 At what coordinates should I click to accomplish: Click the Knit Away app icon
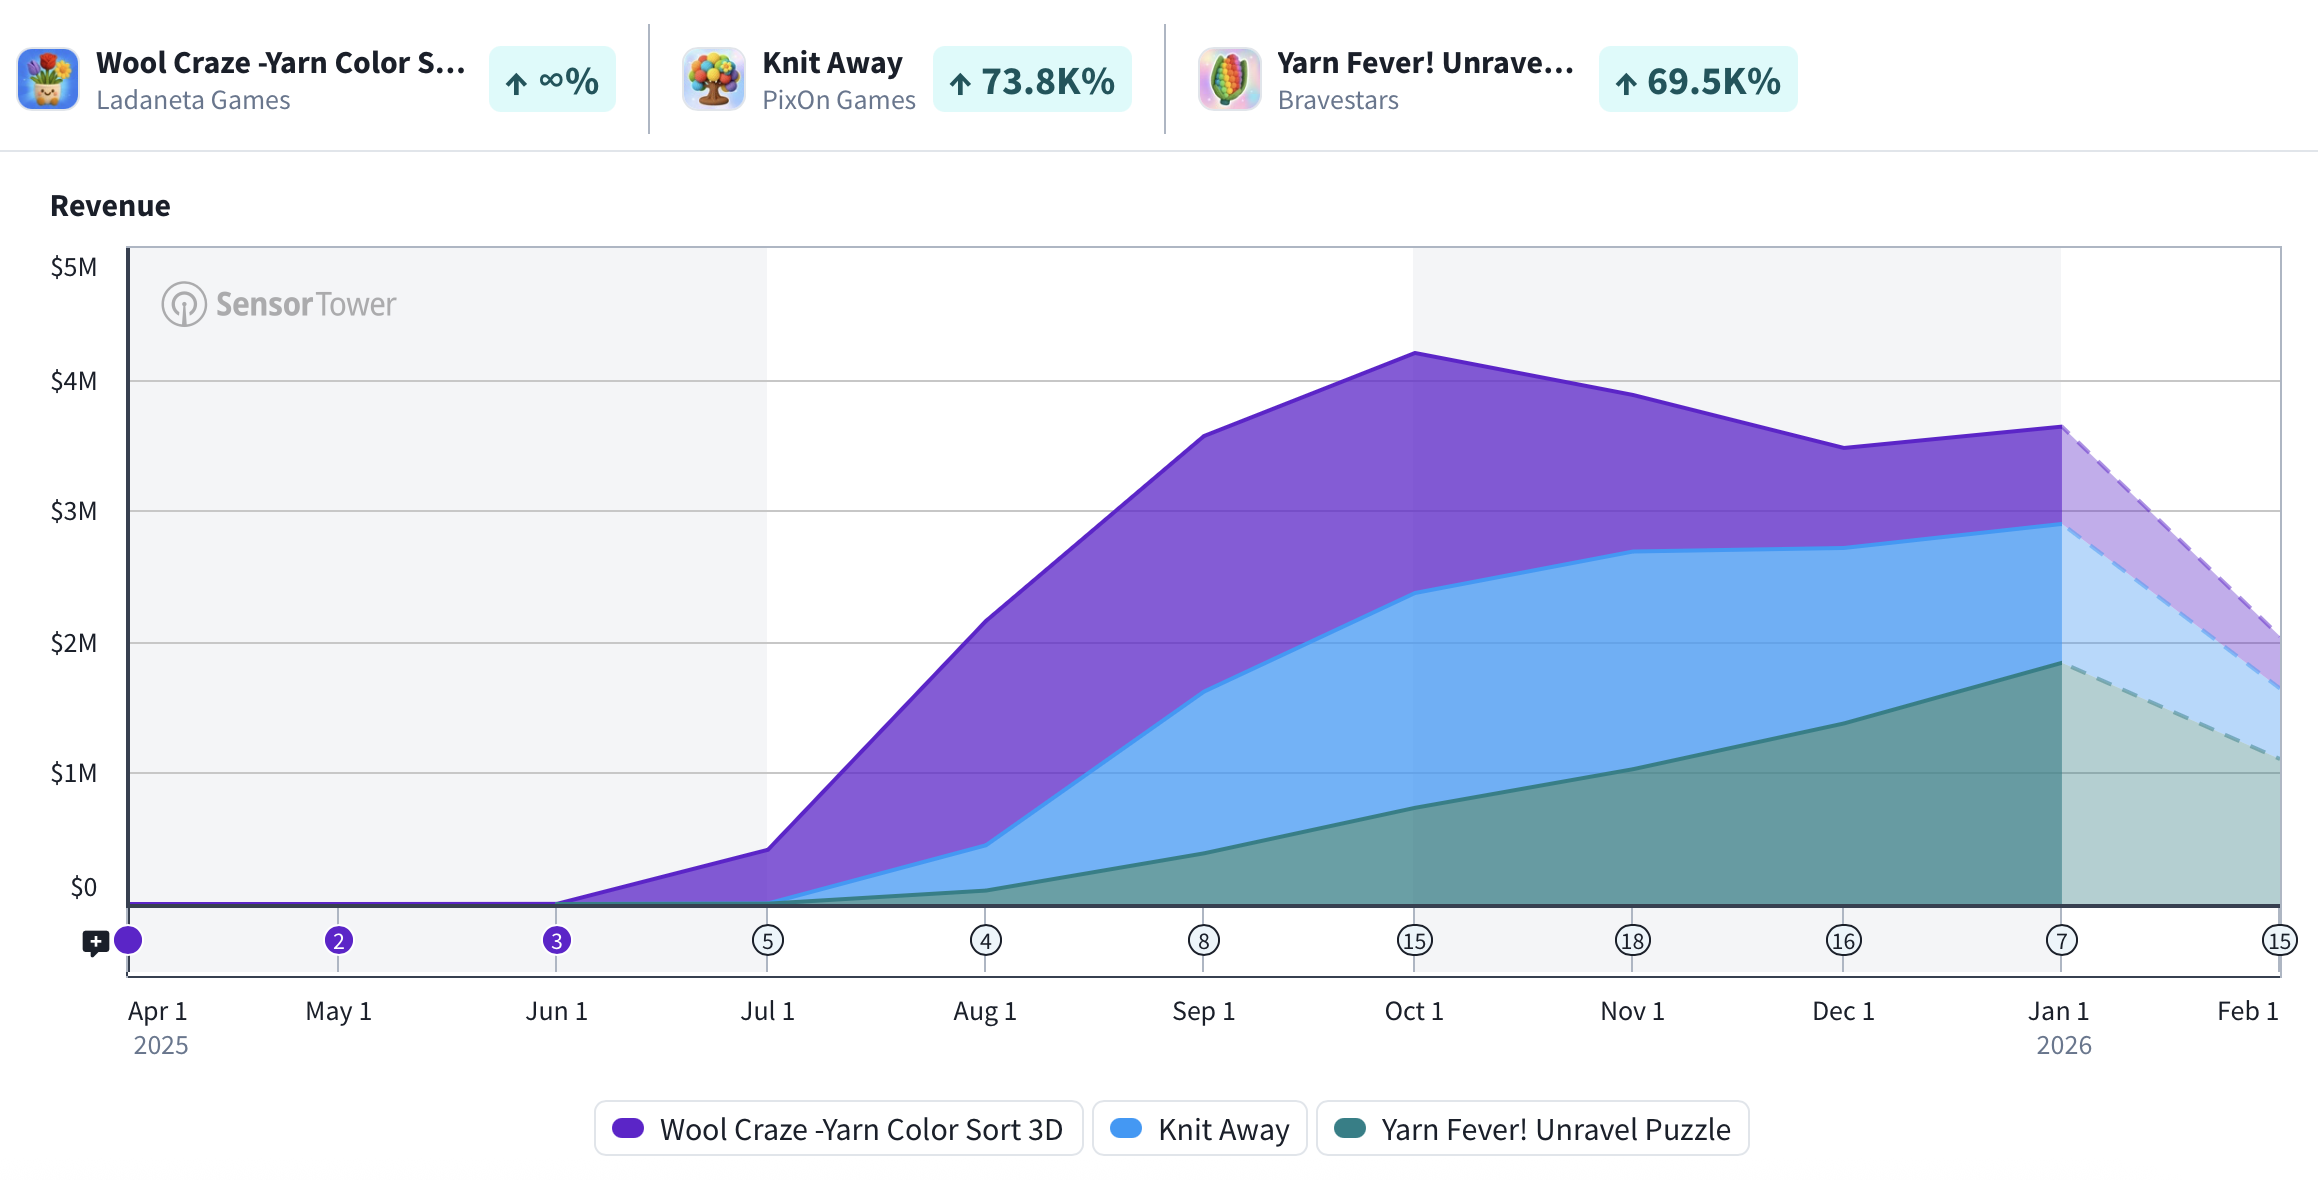(714, 79)
